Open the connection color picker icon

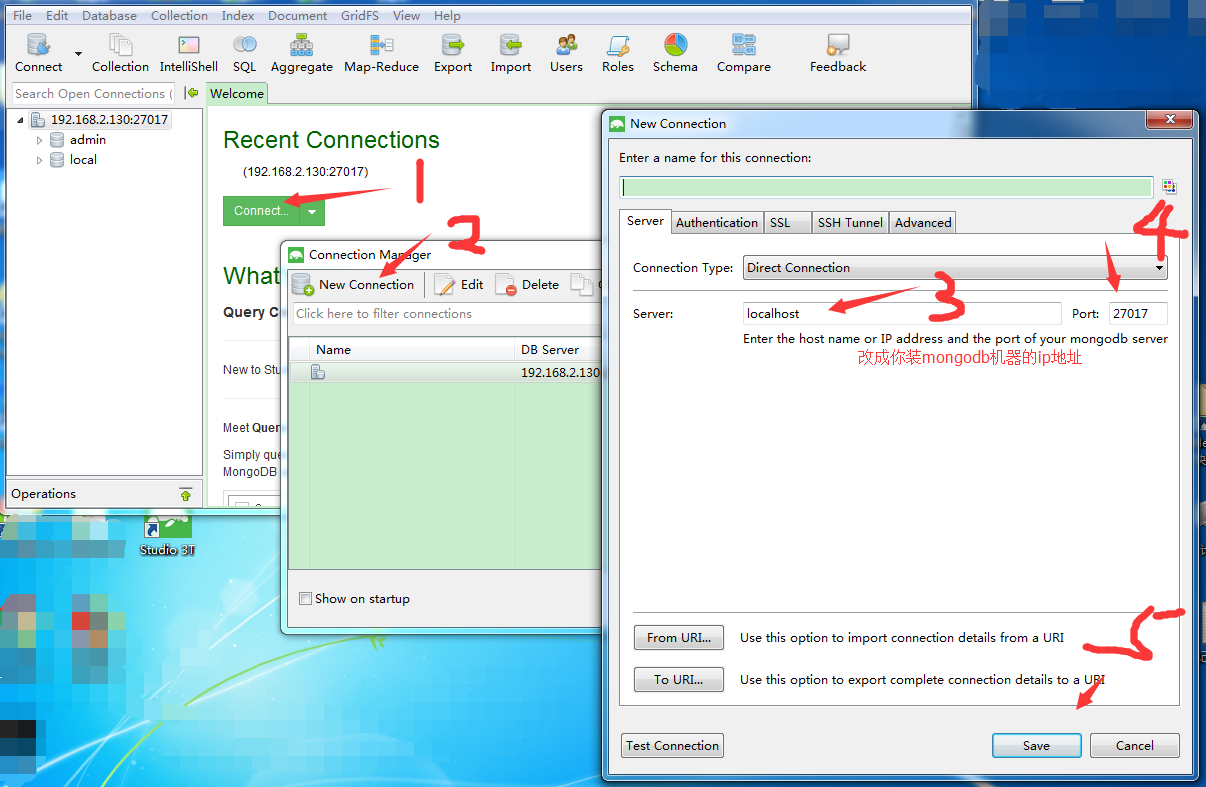click(x=1168, y=187)
